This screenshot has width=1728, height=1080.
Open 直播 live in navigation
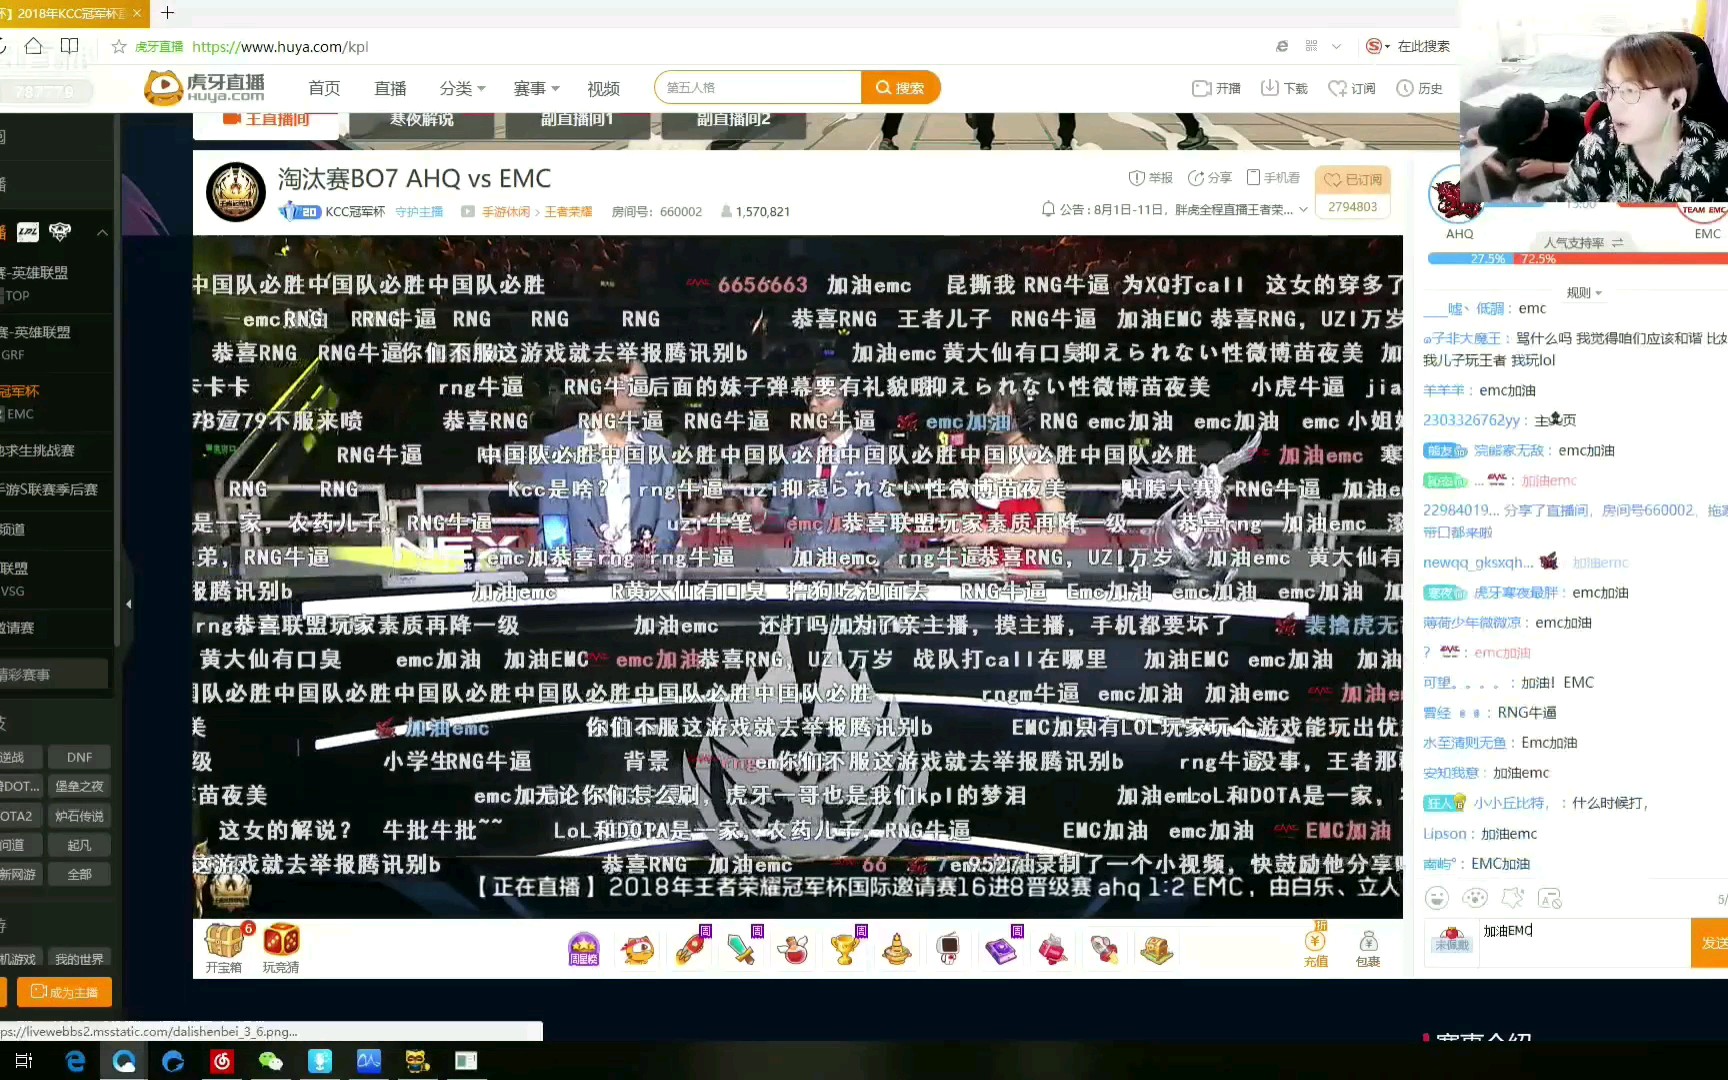tap(390, 88)
